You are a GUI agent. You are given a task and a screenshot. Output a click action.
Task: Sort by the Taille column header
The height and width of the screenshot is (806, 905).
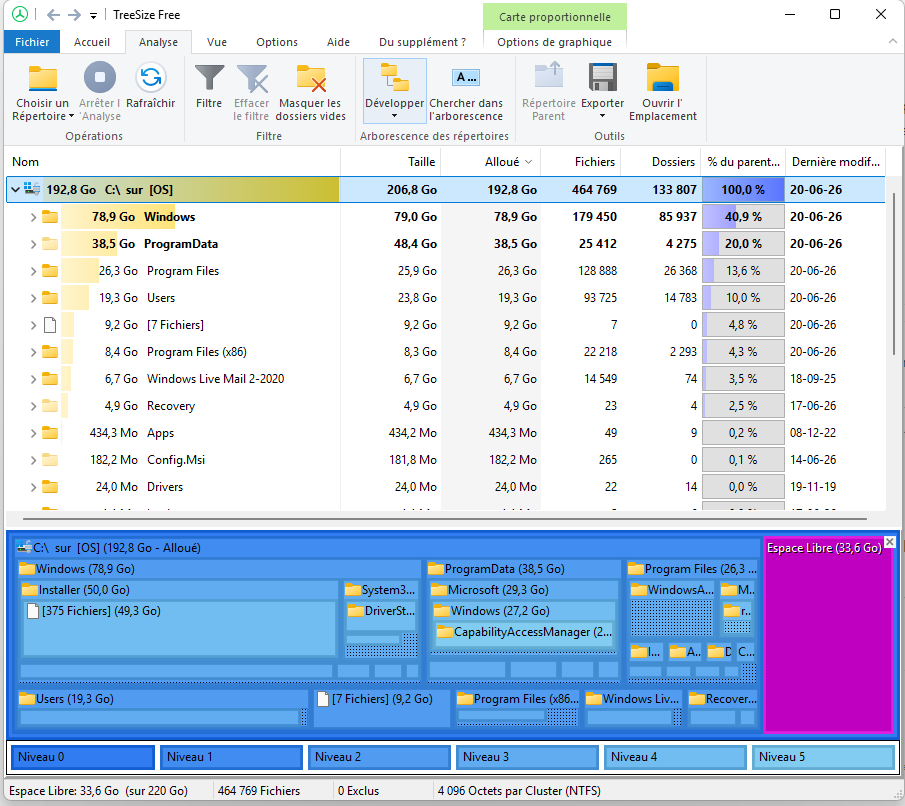click(391, 162)
